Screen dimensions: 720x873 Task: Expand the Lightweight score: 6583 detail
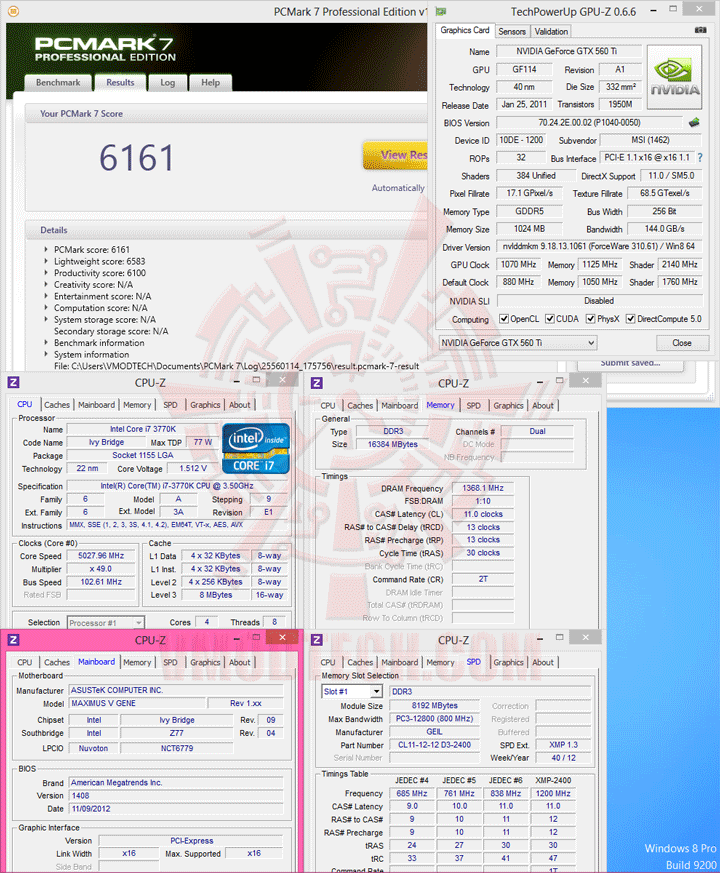point(46,261)
